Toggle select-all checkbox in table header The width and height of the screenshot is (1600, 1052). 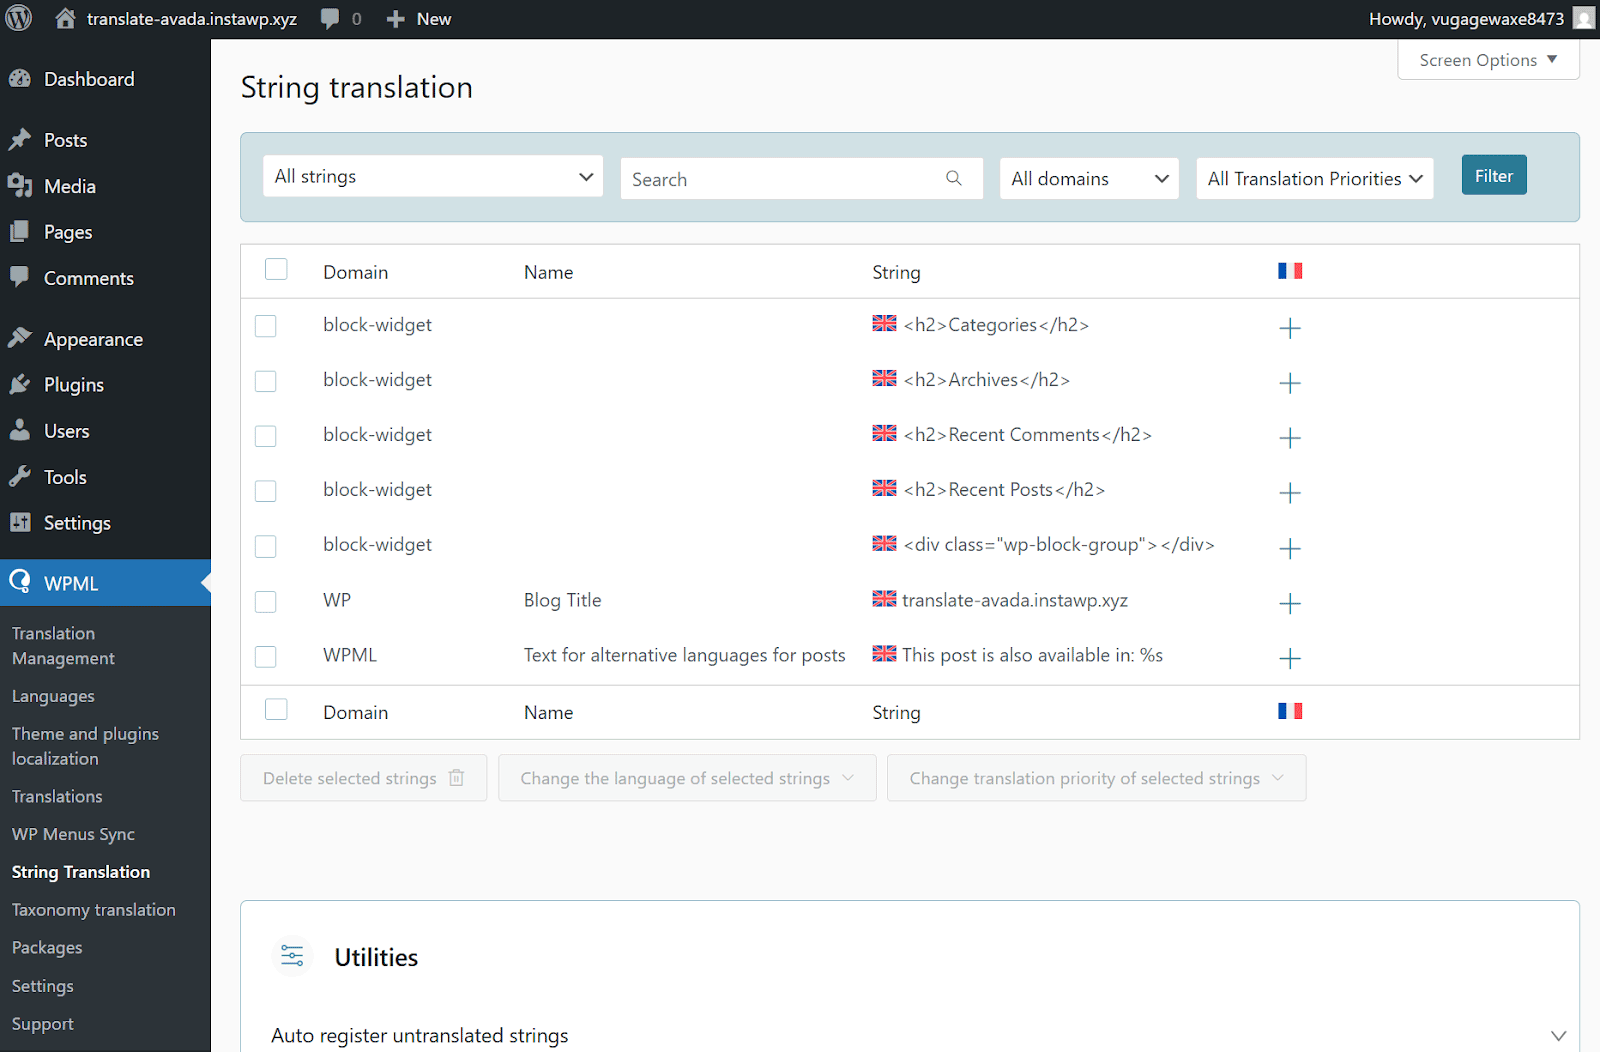[x=276, y=269]
